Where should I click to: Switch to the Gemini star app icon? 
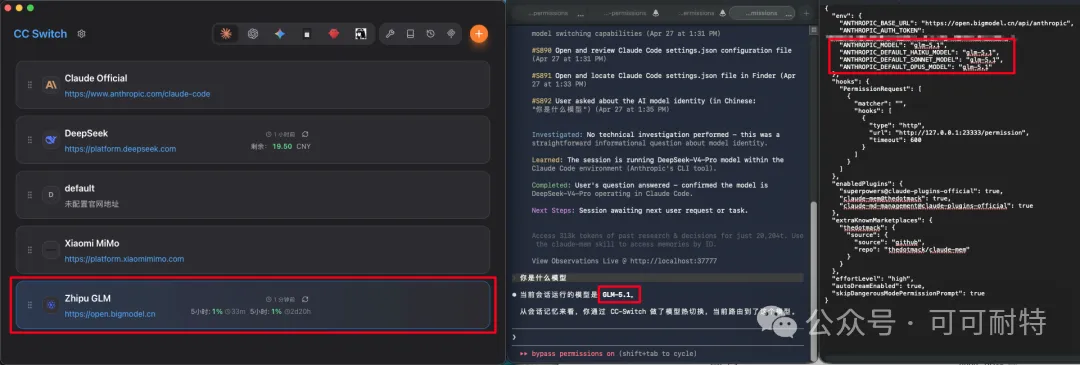[280, 33]
